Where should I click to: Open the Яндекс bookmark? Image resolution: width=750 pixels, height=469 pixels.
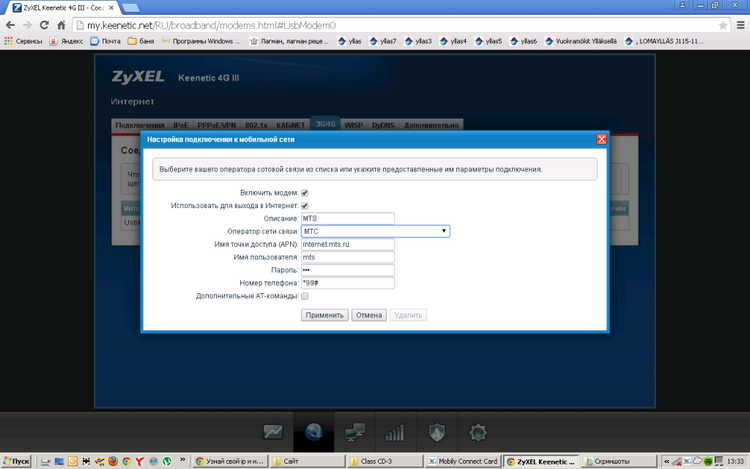[x=66, y=41]
